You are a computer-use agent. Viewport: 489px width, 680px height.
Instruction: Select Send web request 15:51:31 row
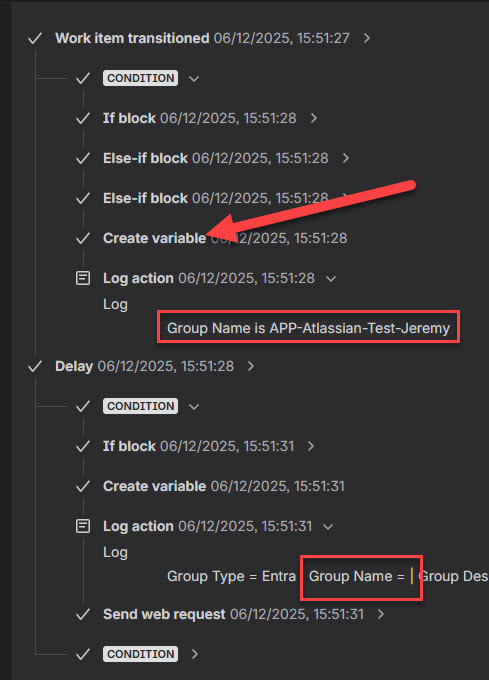[x=233, y=614]
